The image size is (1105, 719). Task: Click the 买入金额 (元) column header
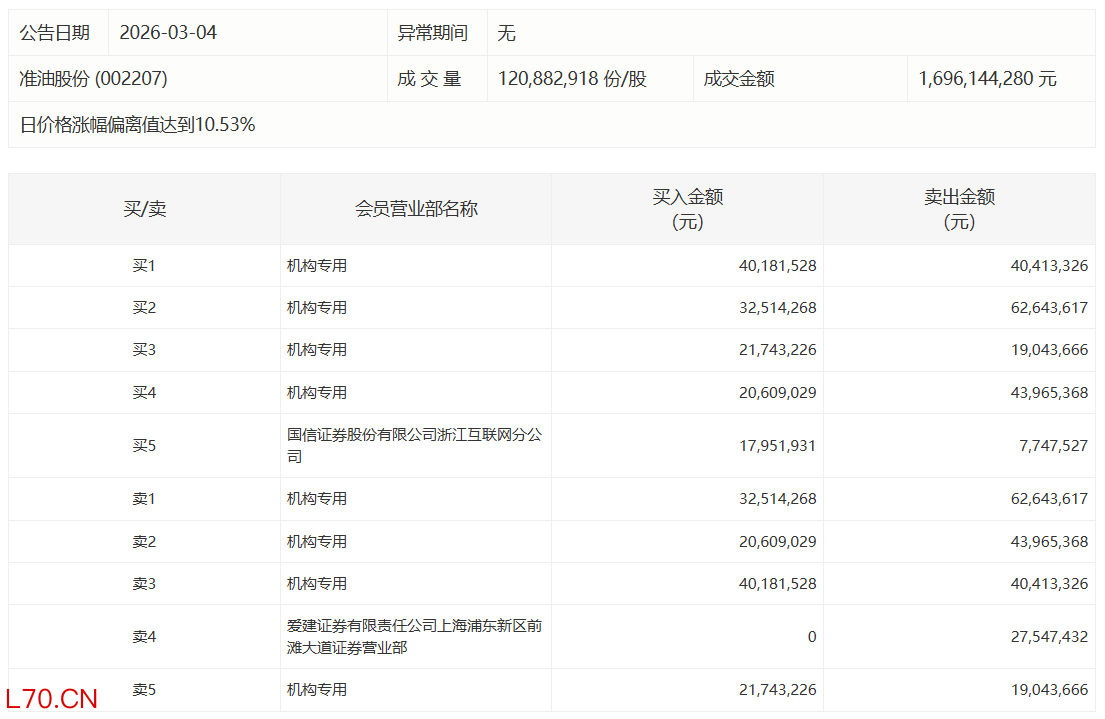point(687,209)
